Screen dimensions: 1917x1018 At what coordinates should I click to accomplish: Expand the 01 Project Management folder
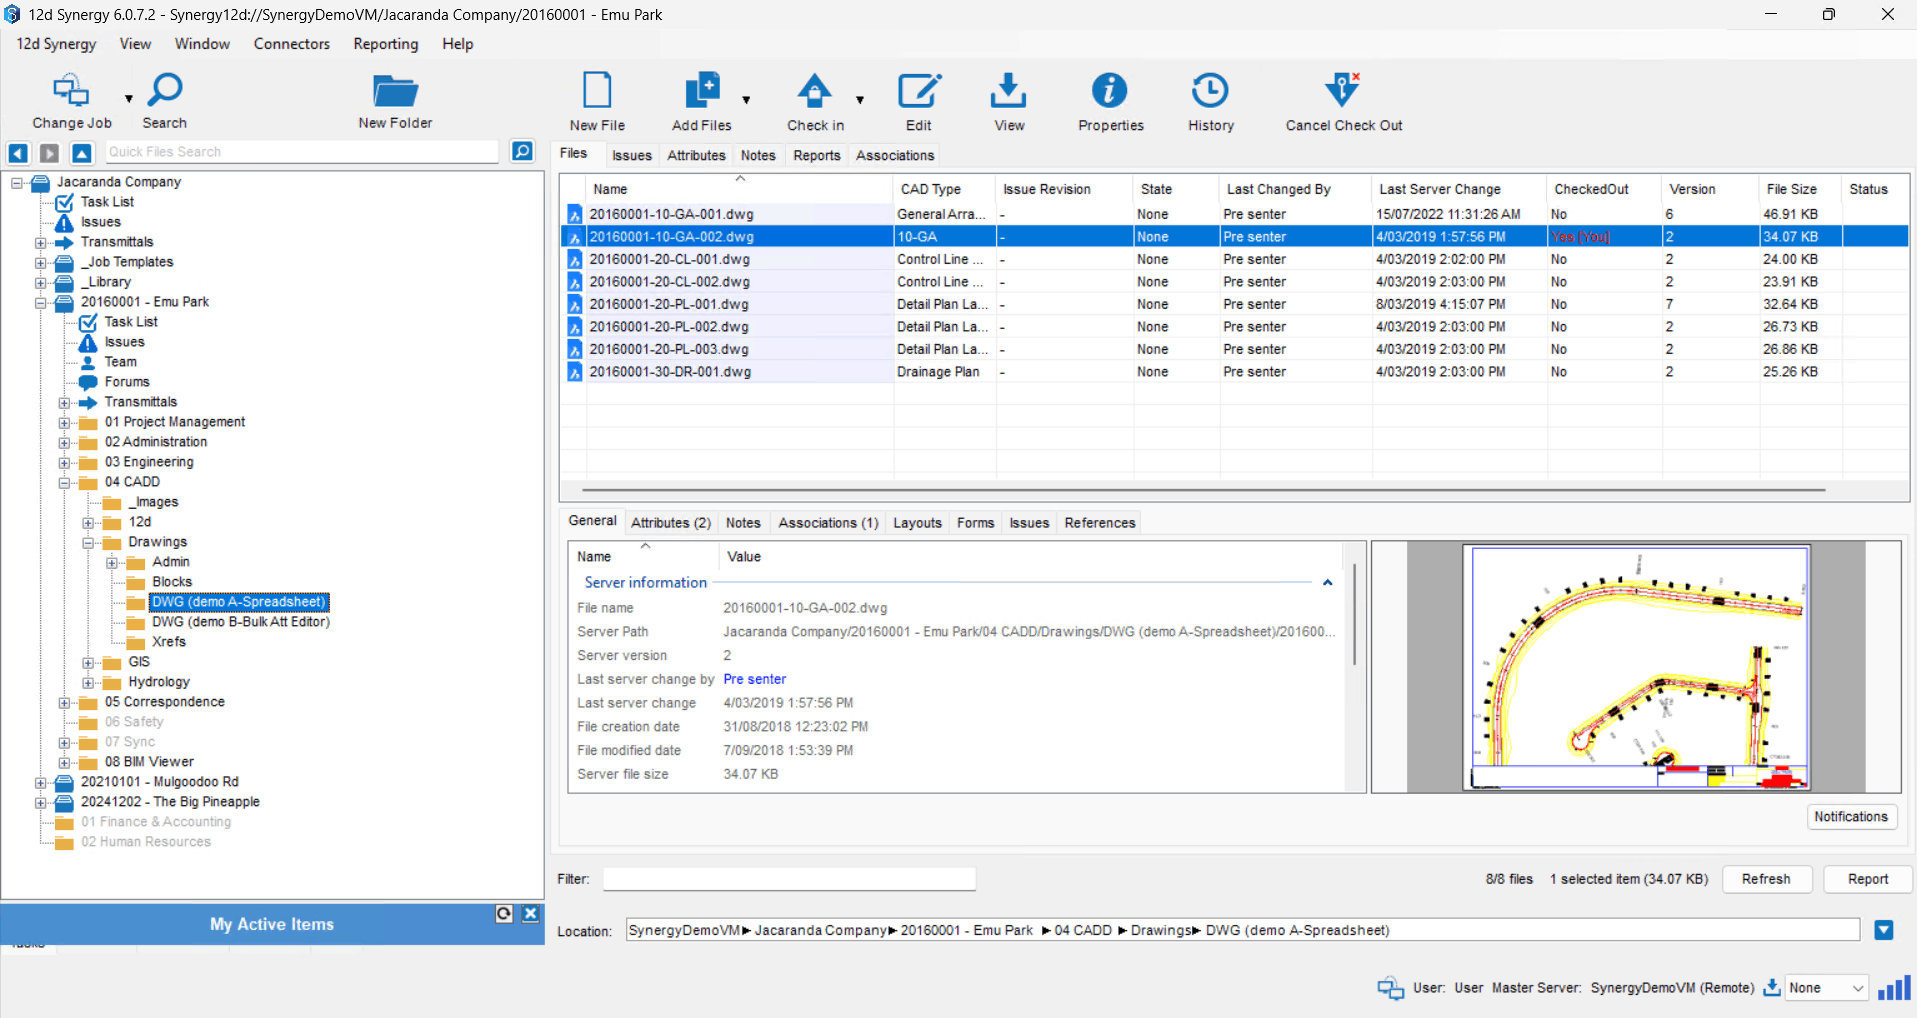click(x=64, y=423)
